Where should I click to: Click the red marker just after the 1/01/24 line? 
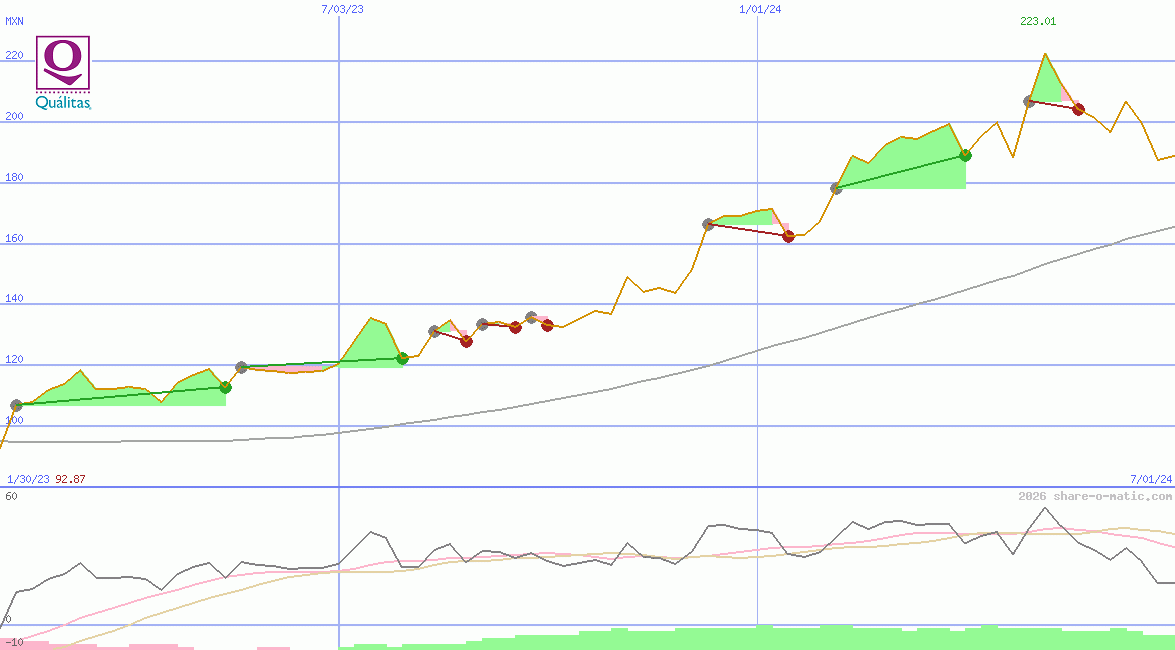[788, 236]
